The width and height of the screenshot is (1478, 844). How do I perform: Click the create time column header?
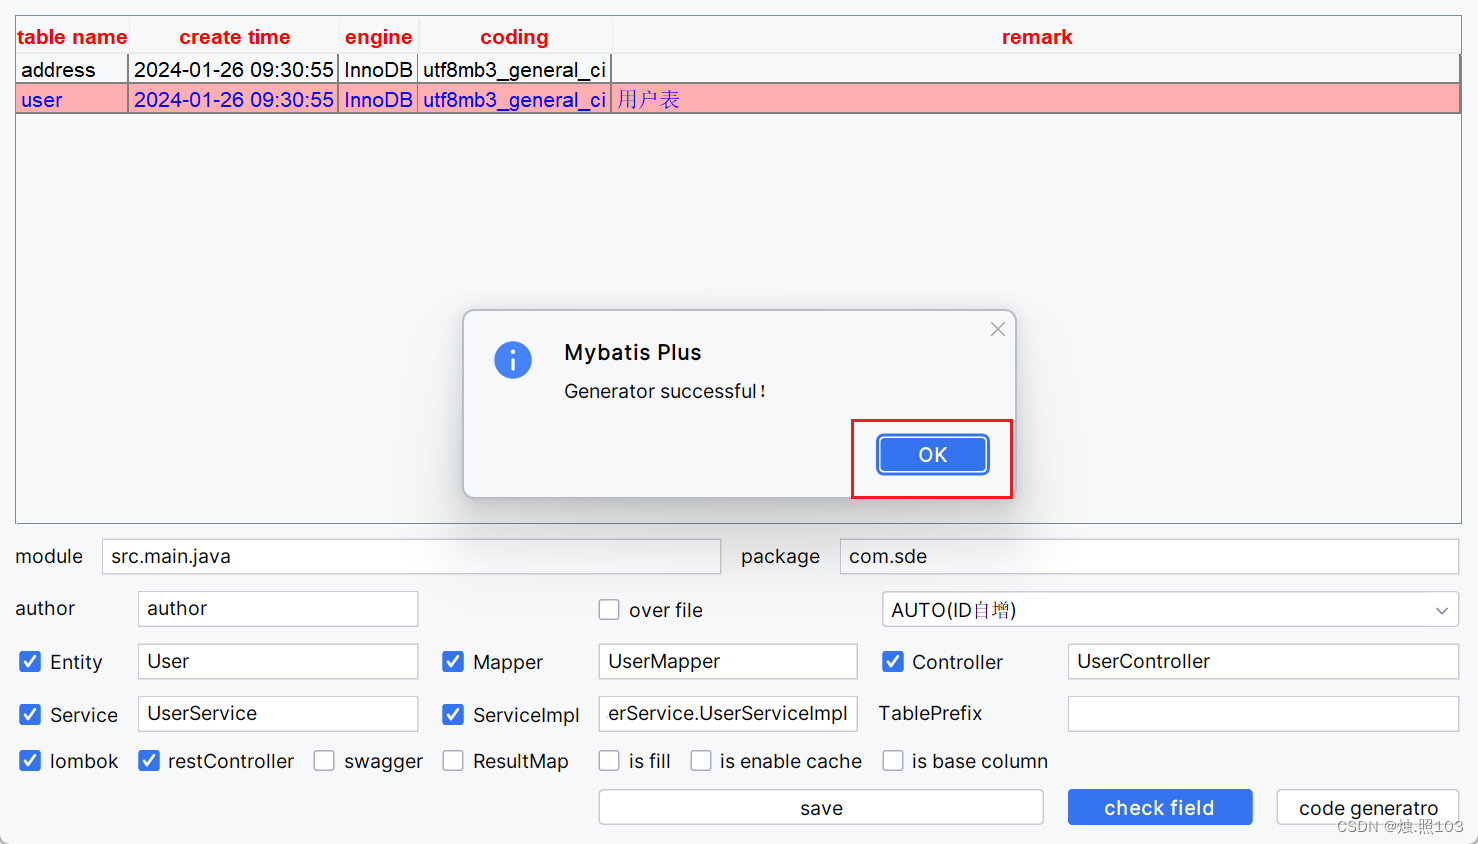tap(234, 37)
